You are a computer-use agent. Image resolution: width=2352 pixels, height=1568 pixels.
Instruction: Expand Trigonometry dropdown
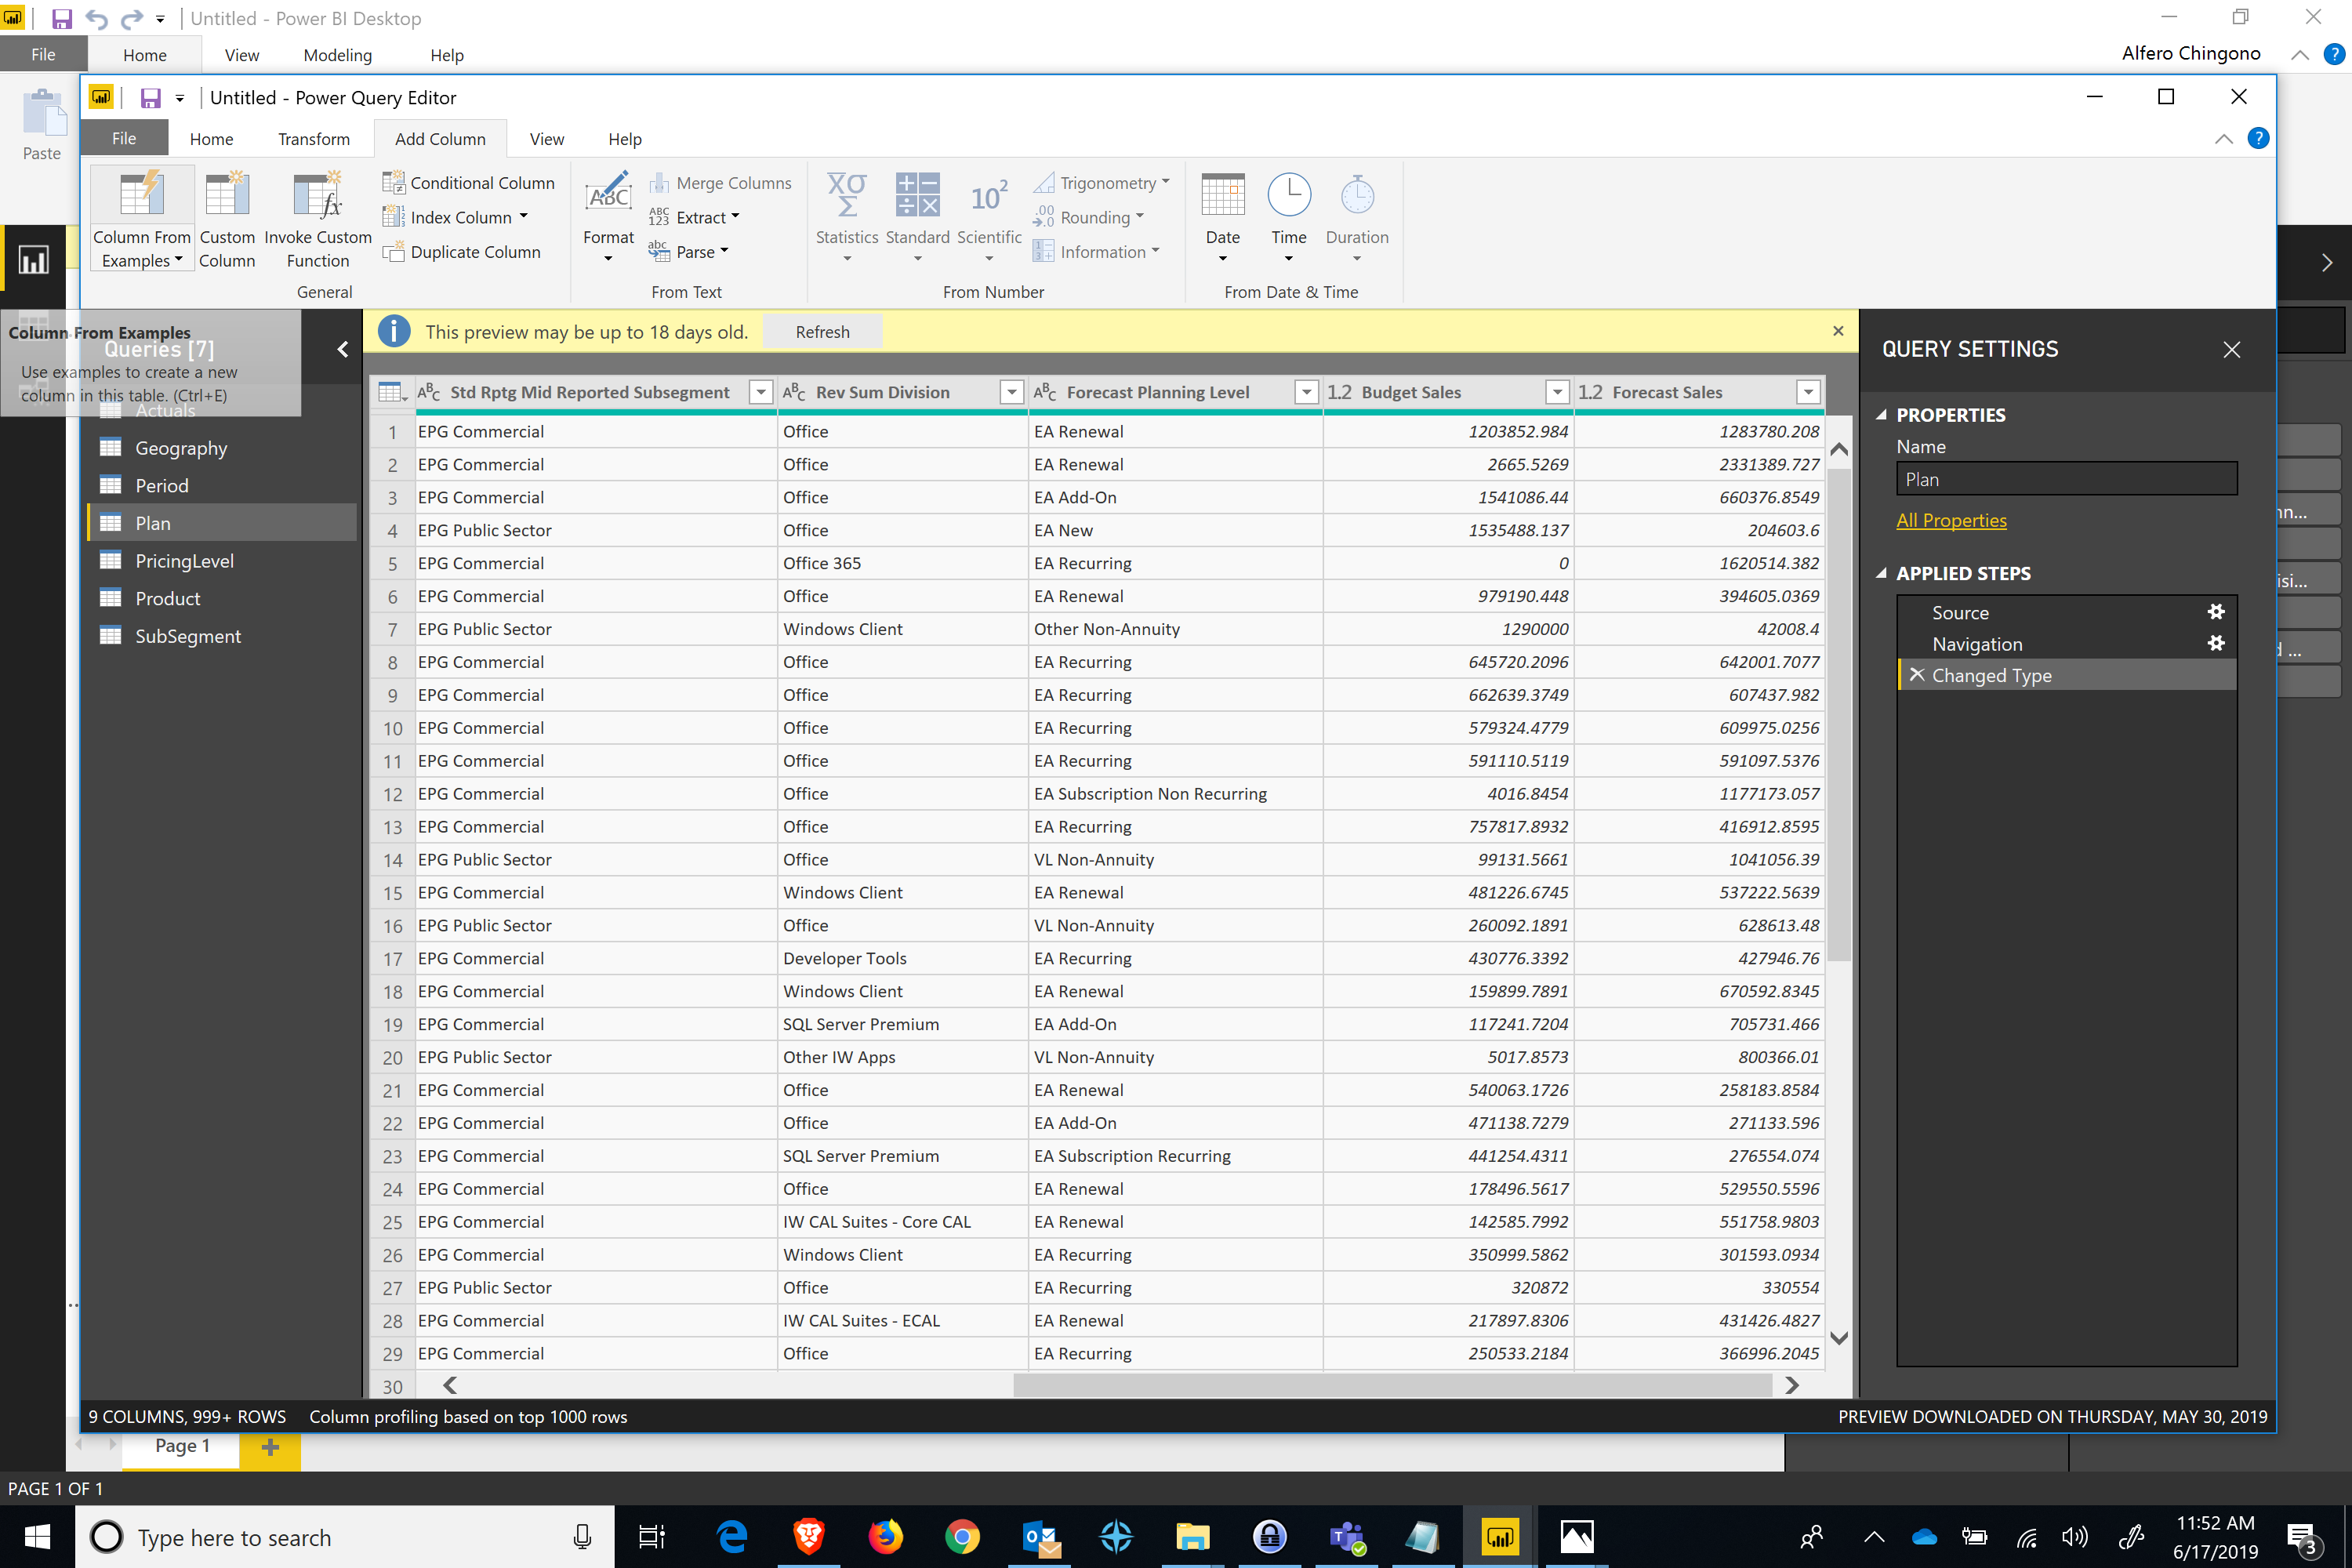(1166, 182)
